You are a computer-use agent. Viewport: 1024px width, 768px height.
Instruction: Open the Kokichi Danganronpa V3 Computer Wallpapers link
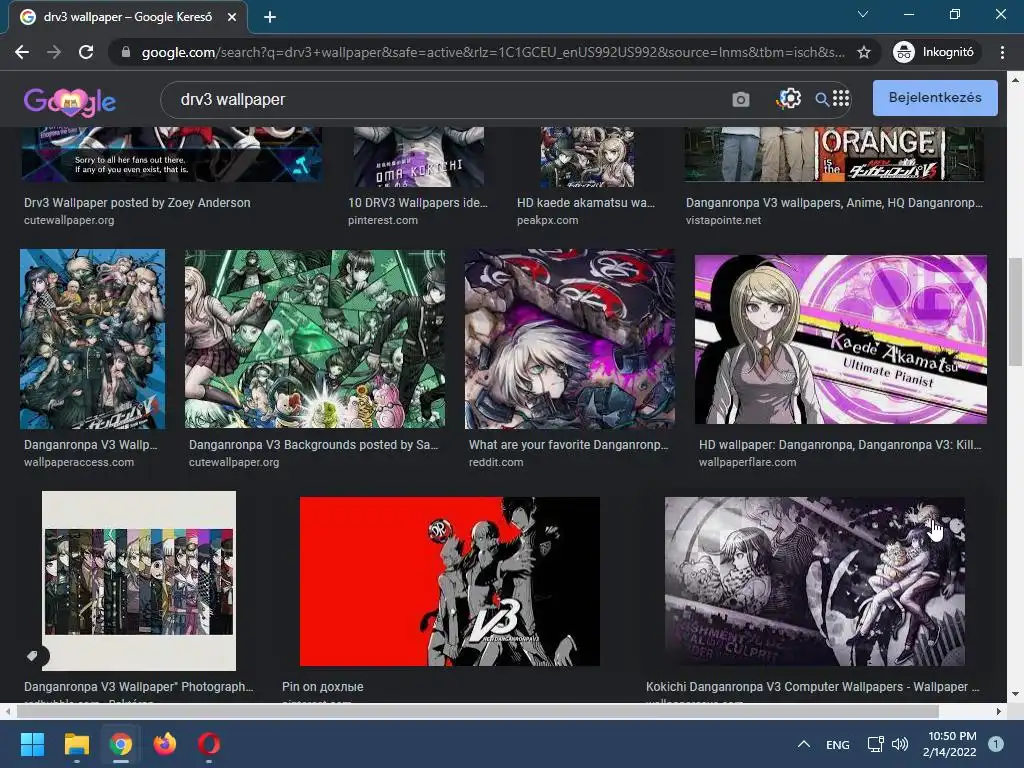(812, 687)
